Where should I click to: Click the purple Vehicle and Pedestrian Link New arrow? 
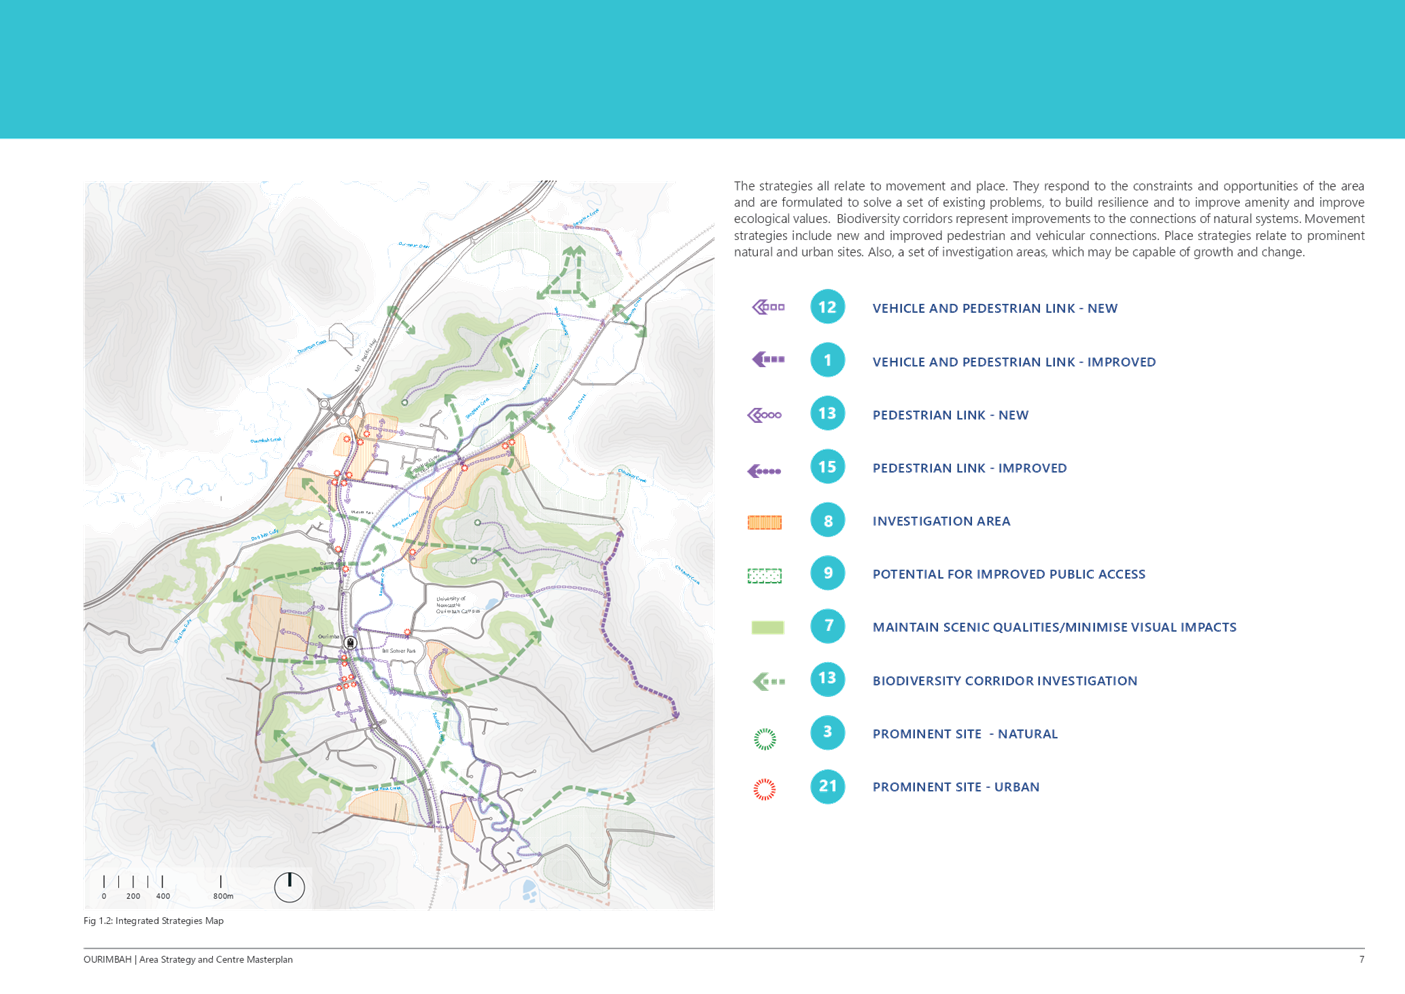[767, 307]
